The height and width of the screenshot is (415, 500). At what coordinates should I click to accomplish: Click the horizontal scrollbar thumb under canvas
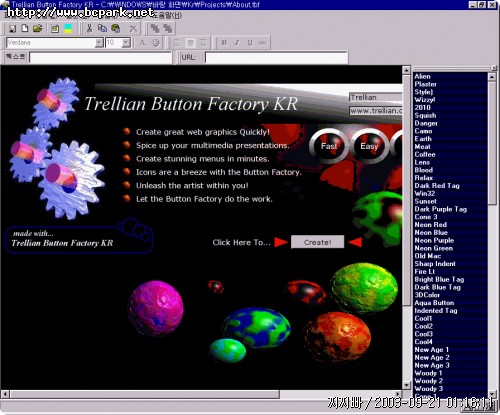144,394
